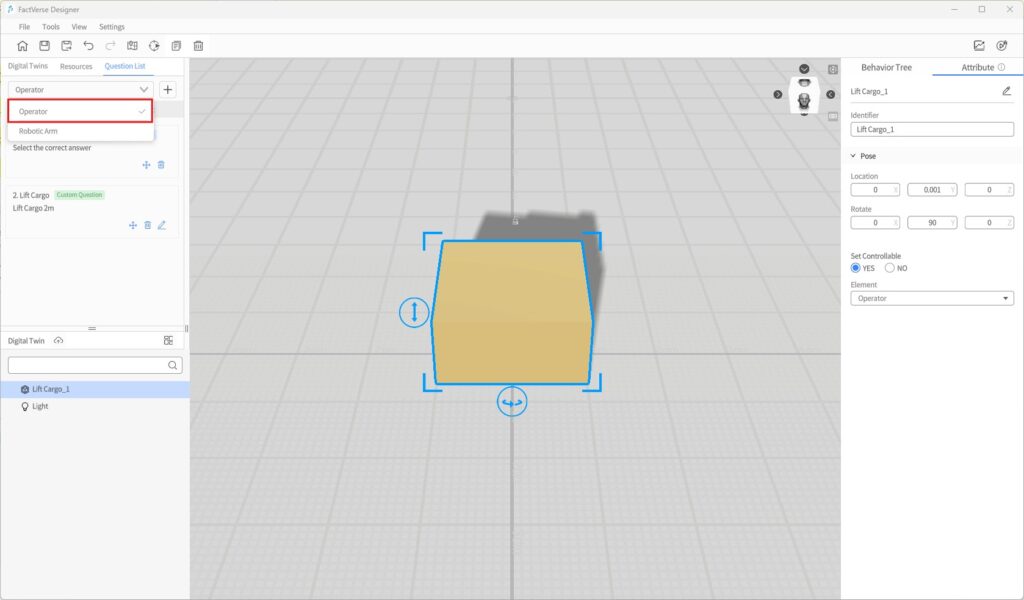Click the trash icon in the top toolbar

tap(199, 46)
